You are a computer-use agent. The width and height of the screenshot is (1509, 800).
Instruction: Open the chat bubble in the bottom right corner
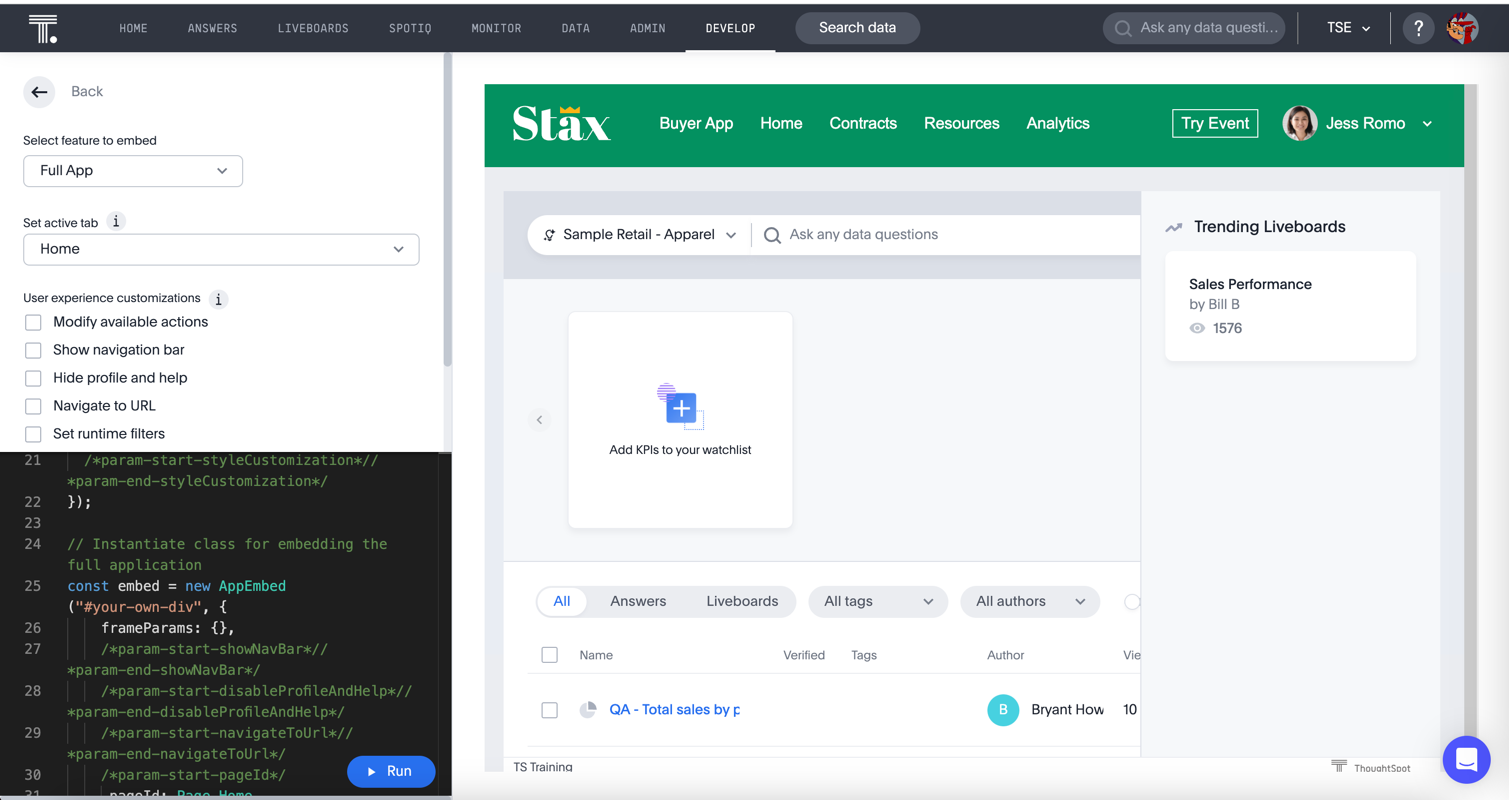pyautogui.click(x=1466, y=760)
